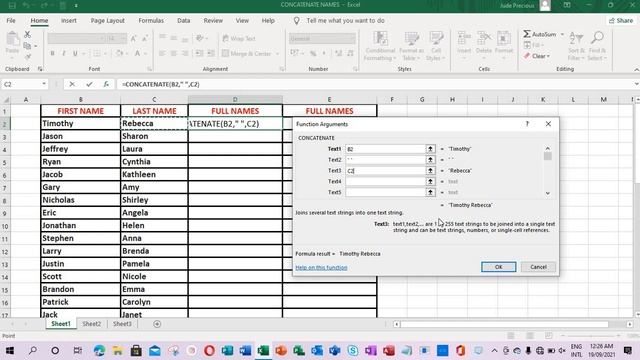Image resolution: width=640 pixels, height=360 pixels.
Task: Switch to the View tab
Action: 242,20
